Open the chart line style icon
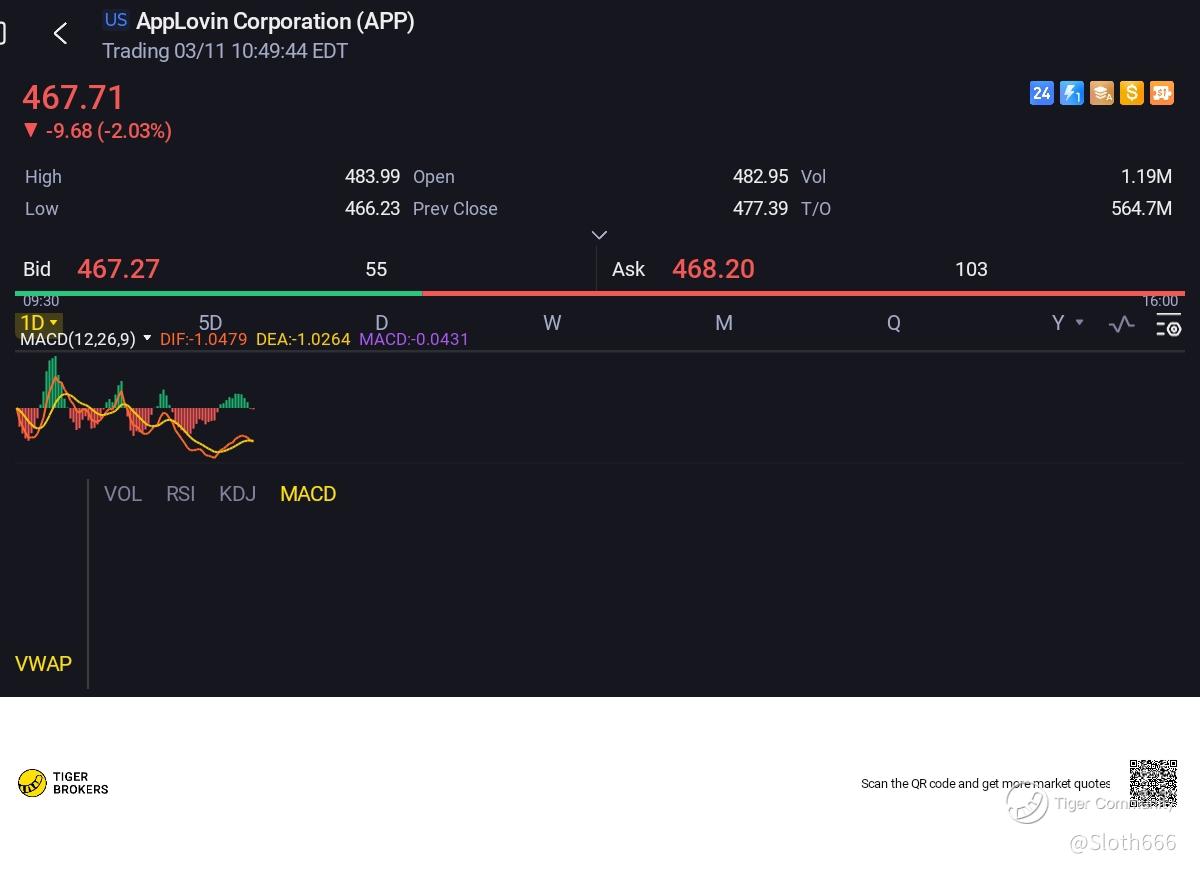The image size is (1200, 870). [x=1121, y=324]
